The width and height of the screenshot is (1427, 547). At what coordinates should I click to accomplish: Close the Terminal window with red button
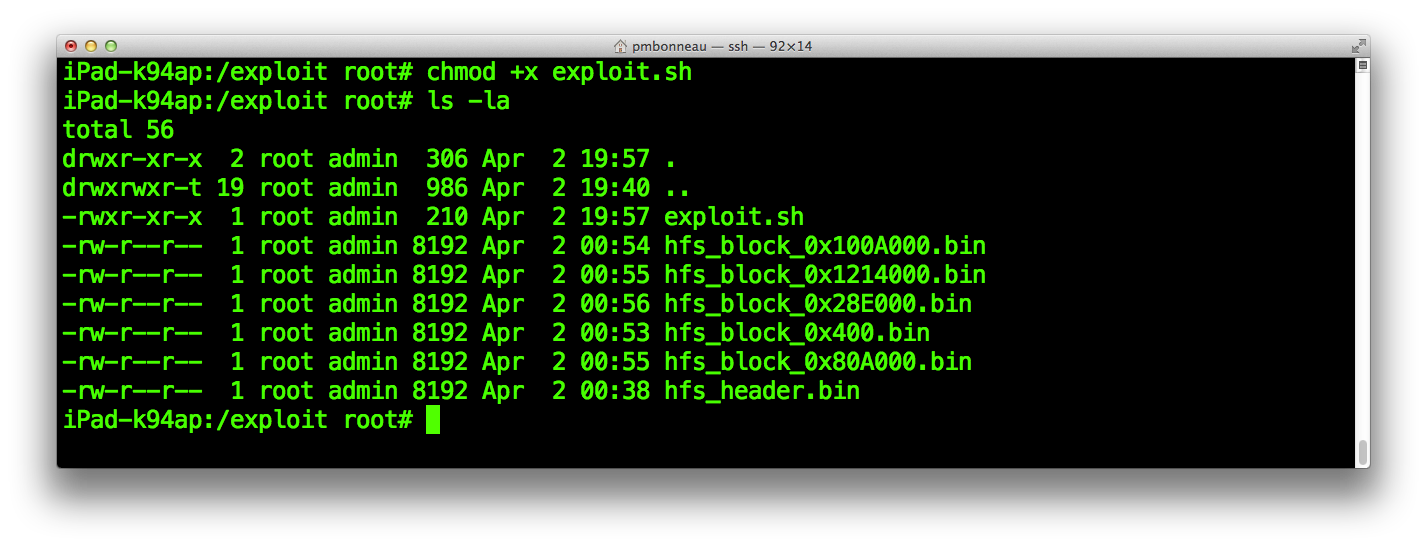pyautogui.click(x=71, y=46)
